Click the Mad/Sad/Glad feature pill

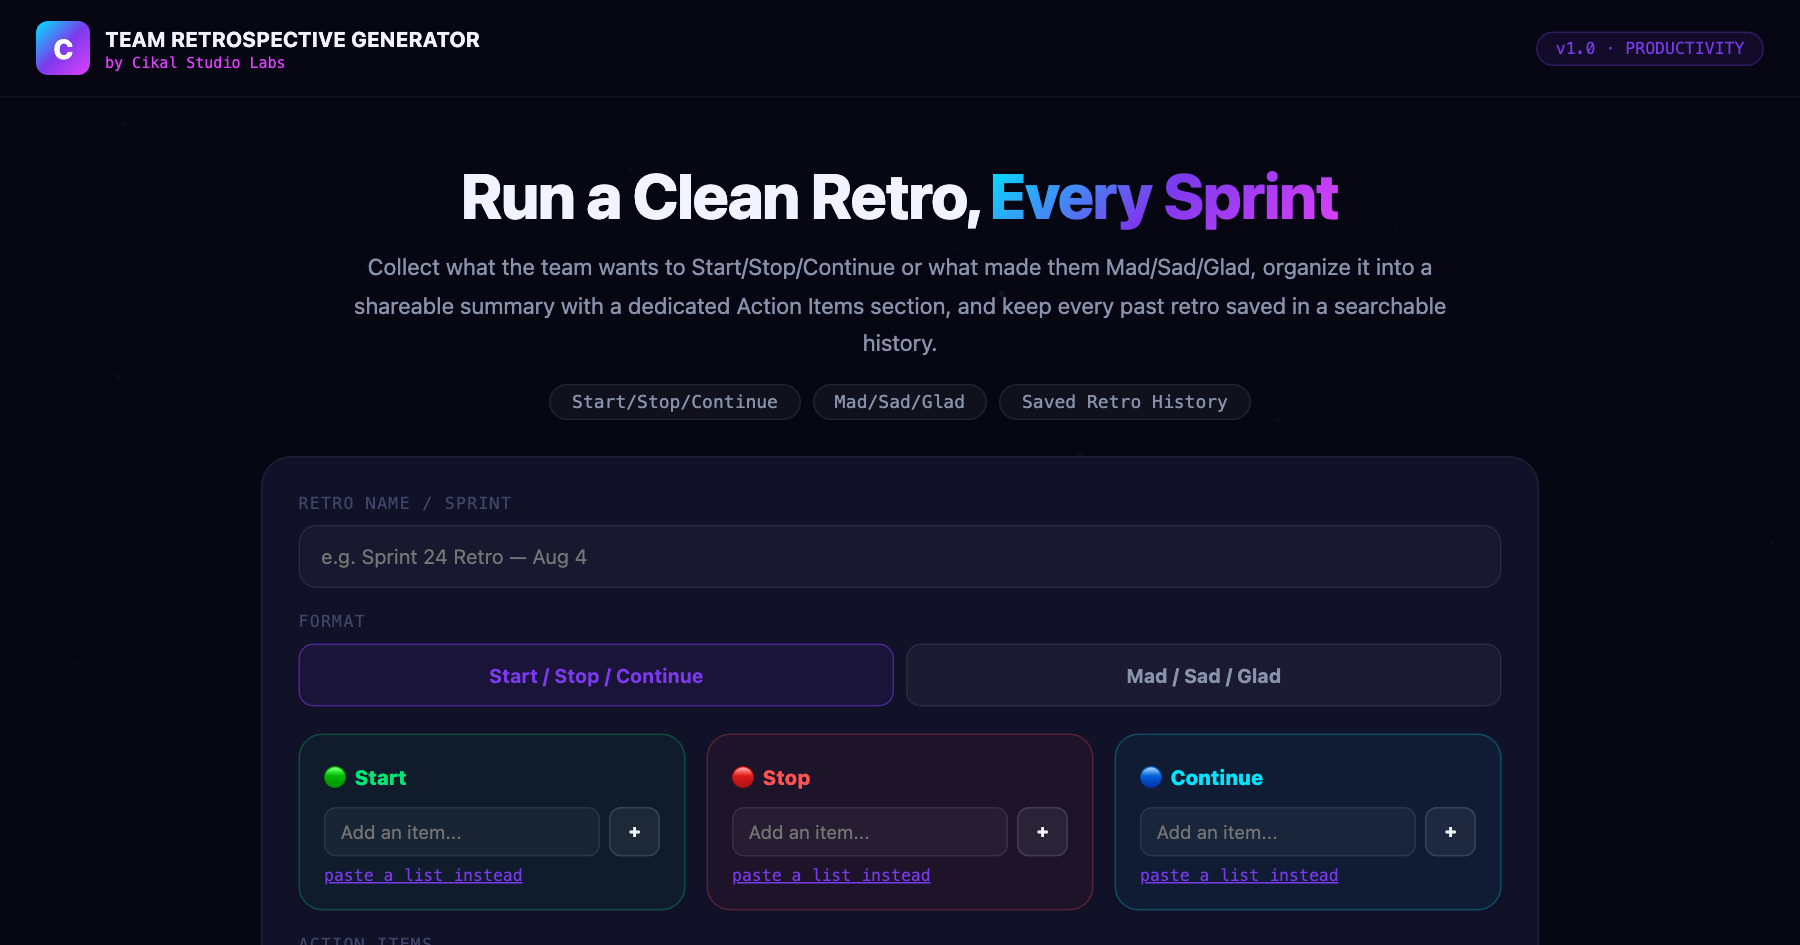(x=900, y=402)
